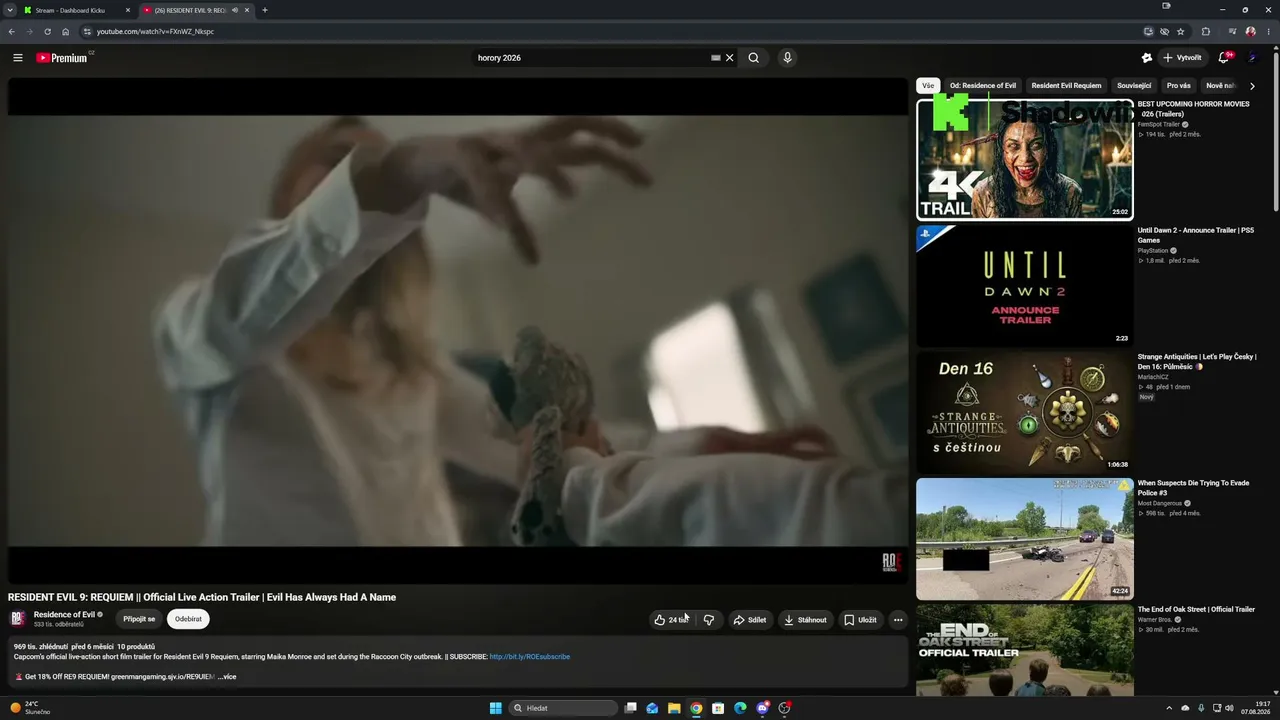Open the YouTube hamburger guide menu
1280x720 pixels.
point(18,58)
